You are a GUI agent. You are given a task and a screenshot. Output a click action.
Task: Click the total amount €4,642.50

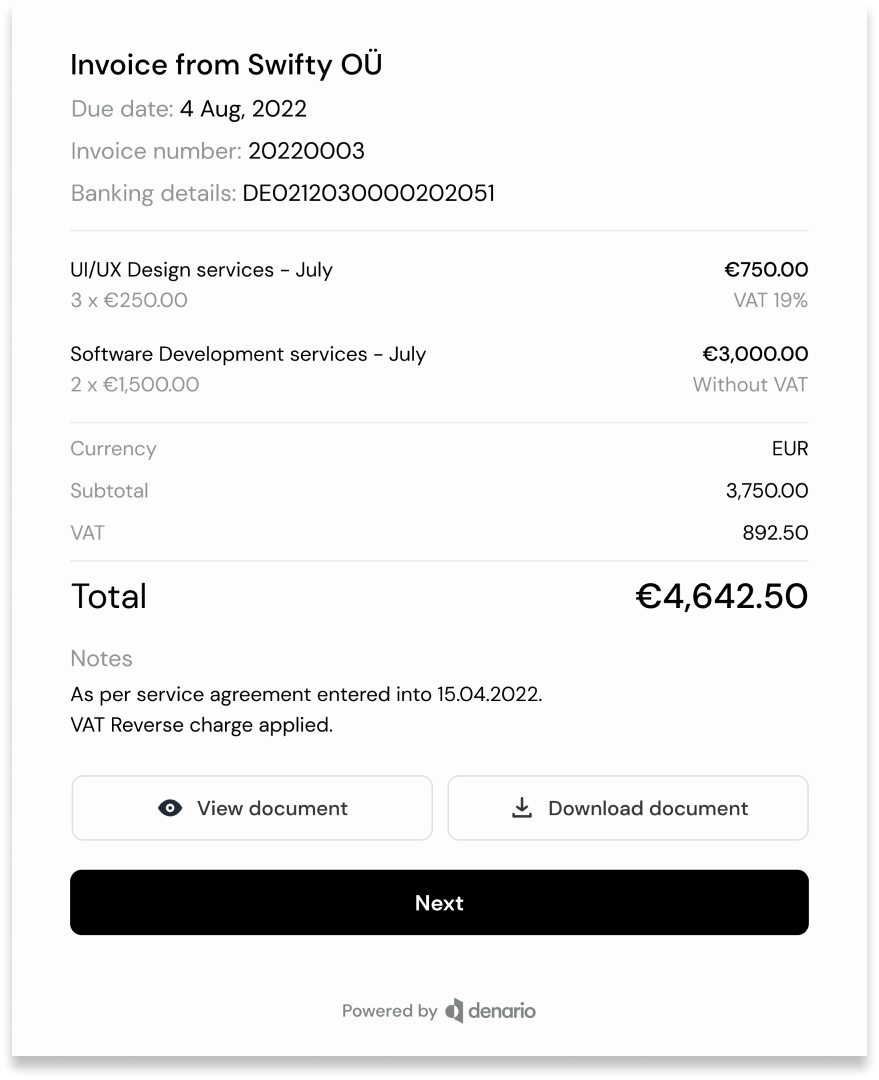click(721, 596)
